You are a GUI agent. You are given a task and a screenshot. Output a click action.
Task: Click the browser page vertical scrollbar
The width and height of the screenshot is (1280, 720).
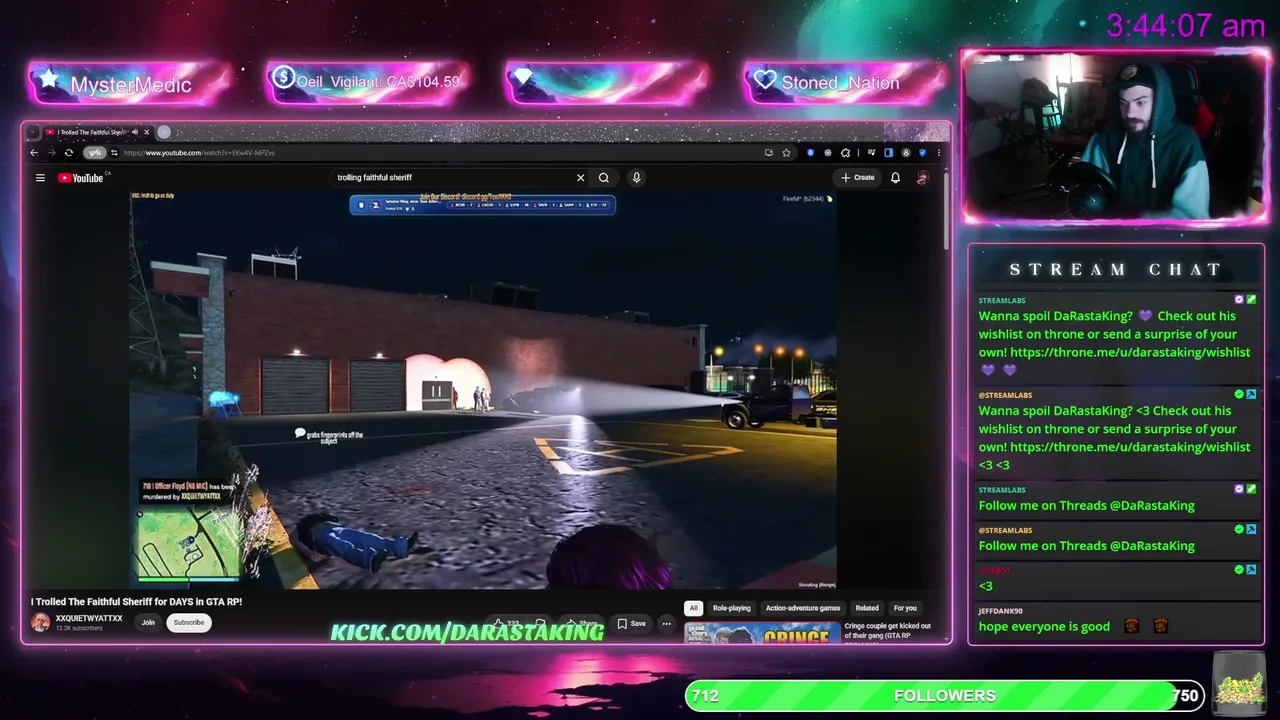click(x=946, y=210)
